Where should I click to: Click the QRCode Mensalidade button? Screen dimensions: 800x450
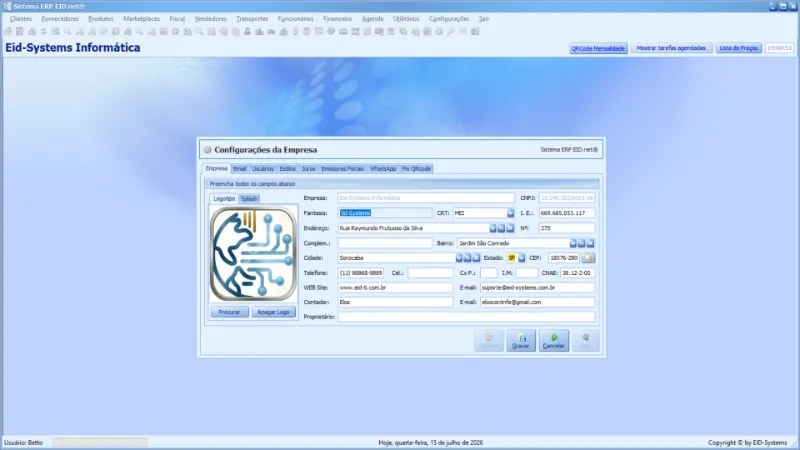[598, 48]
